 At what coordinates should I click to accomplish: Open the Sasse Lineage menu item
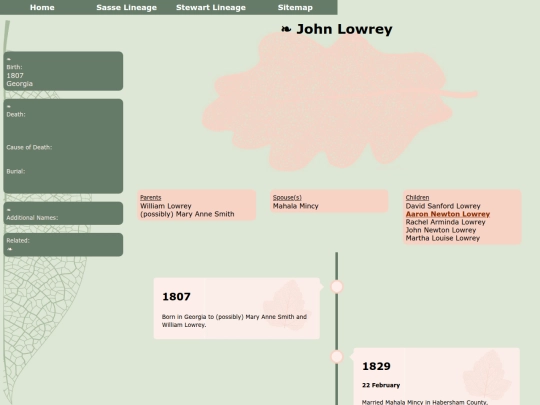(126, 7)
